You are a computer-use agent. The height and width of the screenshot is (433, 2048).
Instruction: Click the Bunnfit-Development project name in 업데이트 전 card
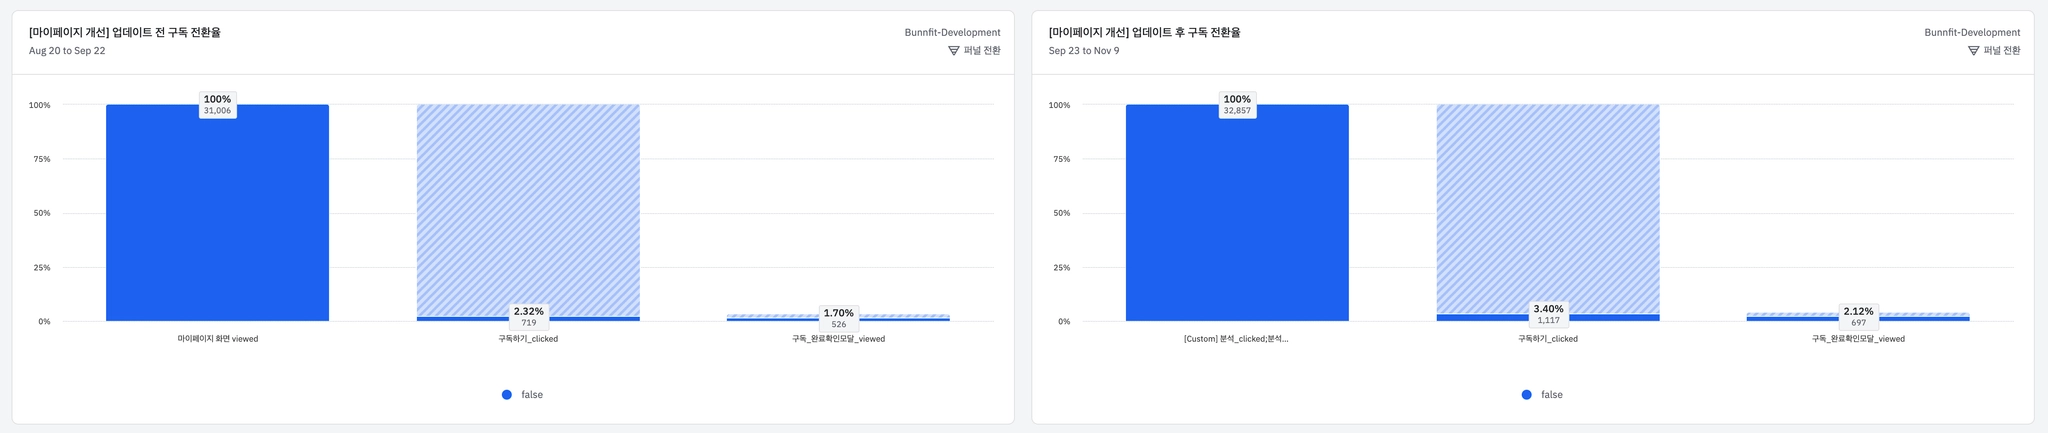pyautogui.click(x=952, y=33)
